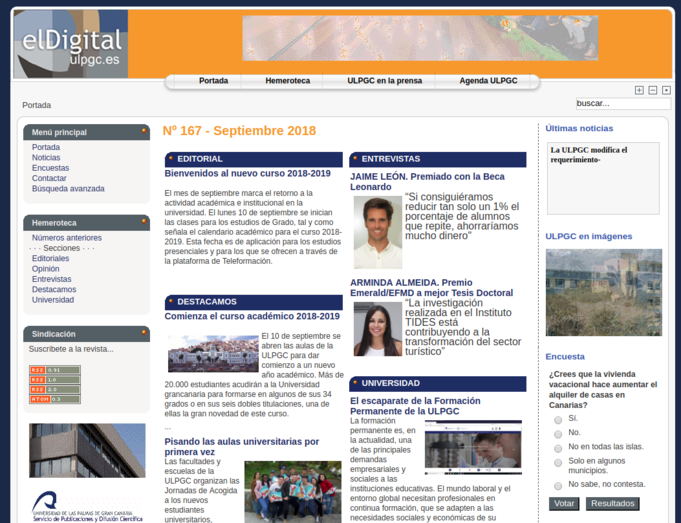Image resolution: width=681 pixels, height=523 pixels.
Task: Click the ULPGC Servicio de Publicaciones logo
Action: point(87,506)
